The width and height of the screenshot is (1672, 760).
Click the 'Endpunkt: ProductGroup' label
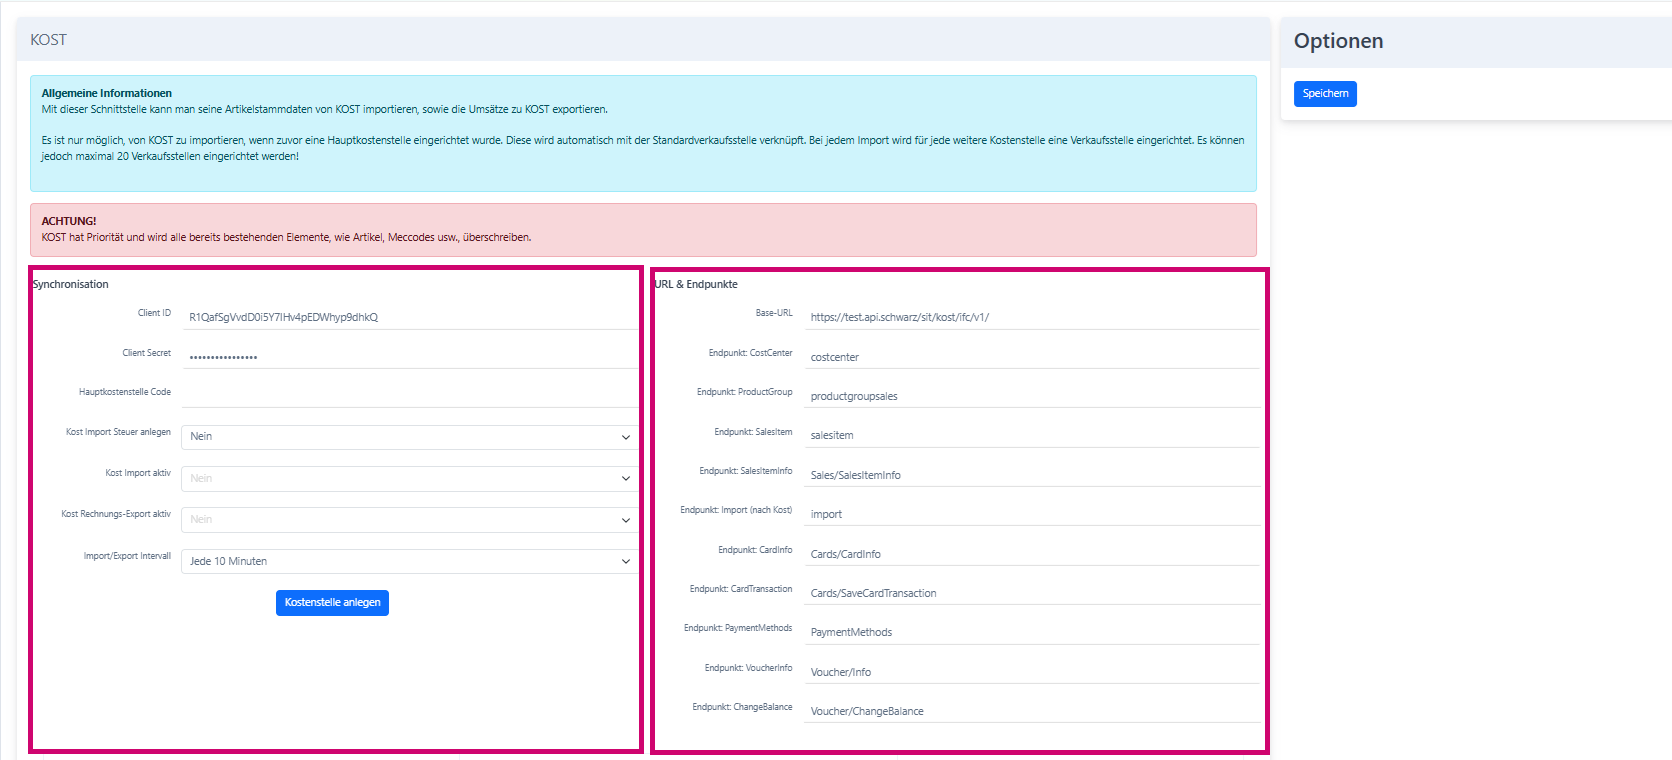(744, 392)
